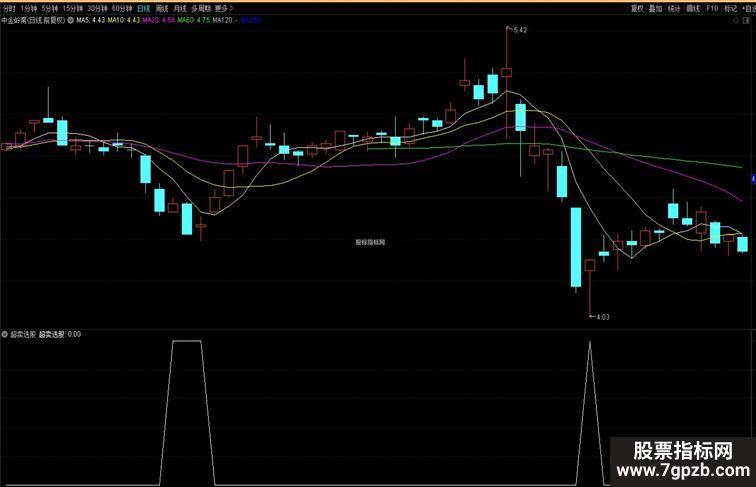The image size is (756, 487).
Task: Click the 5.42 high price marker
Action: point(518,30)
